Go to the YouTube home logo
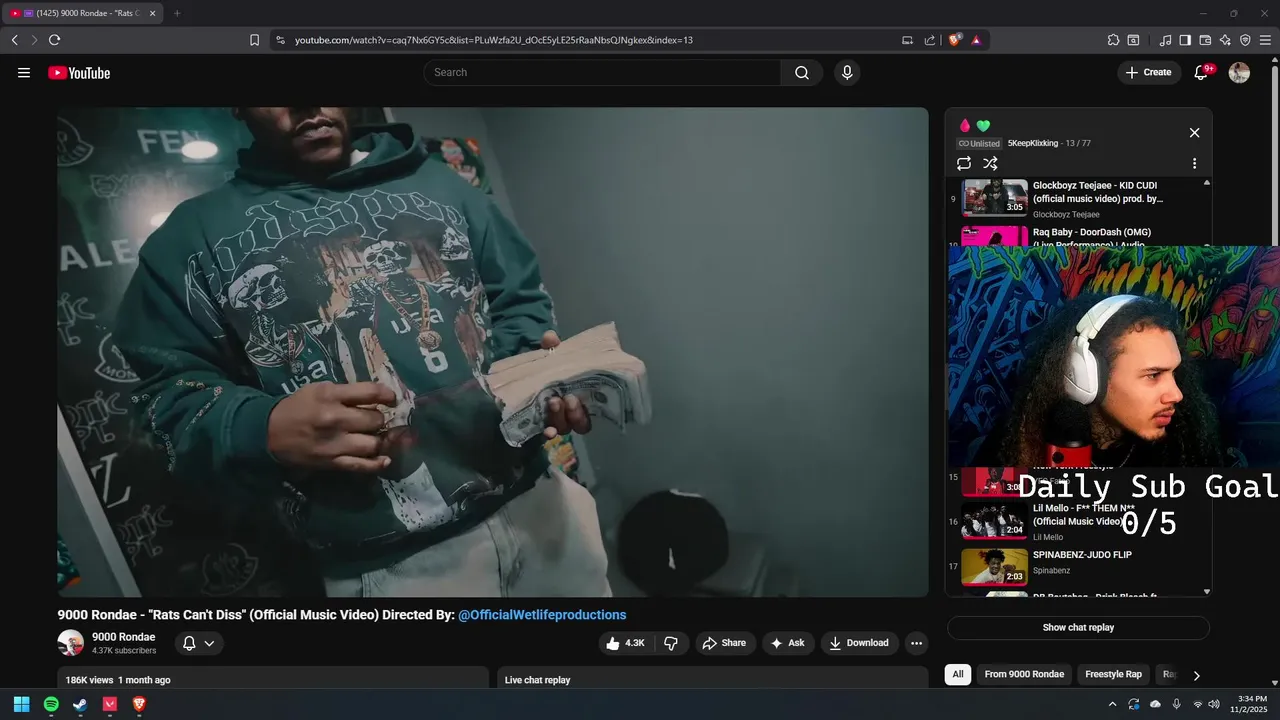The image size is (1280, 720). click(x=79, y=73)
